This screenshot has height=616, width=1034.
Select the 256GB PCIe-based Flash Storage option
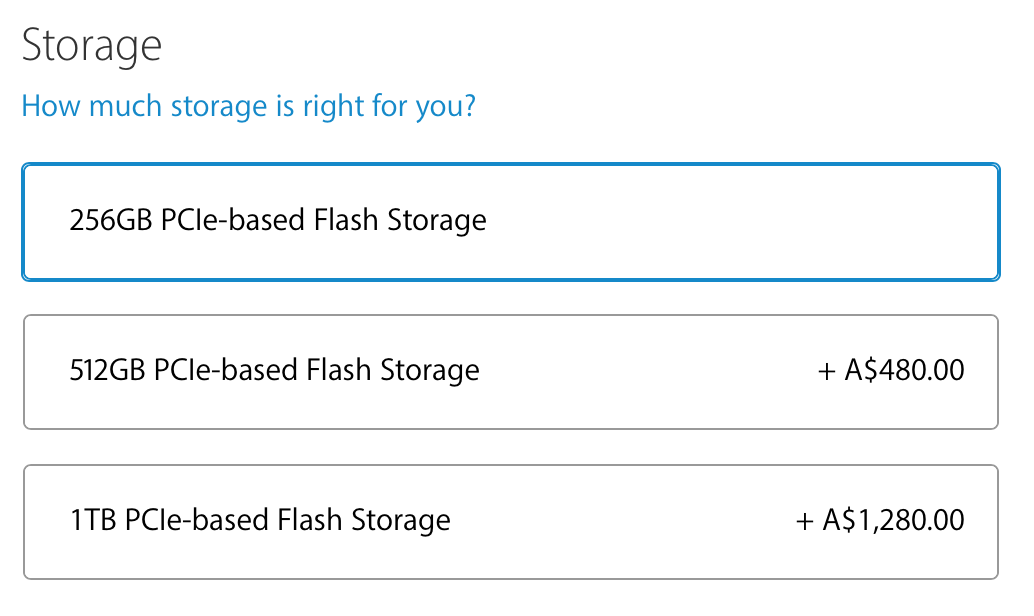tap(510, 221)
